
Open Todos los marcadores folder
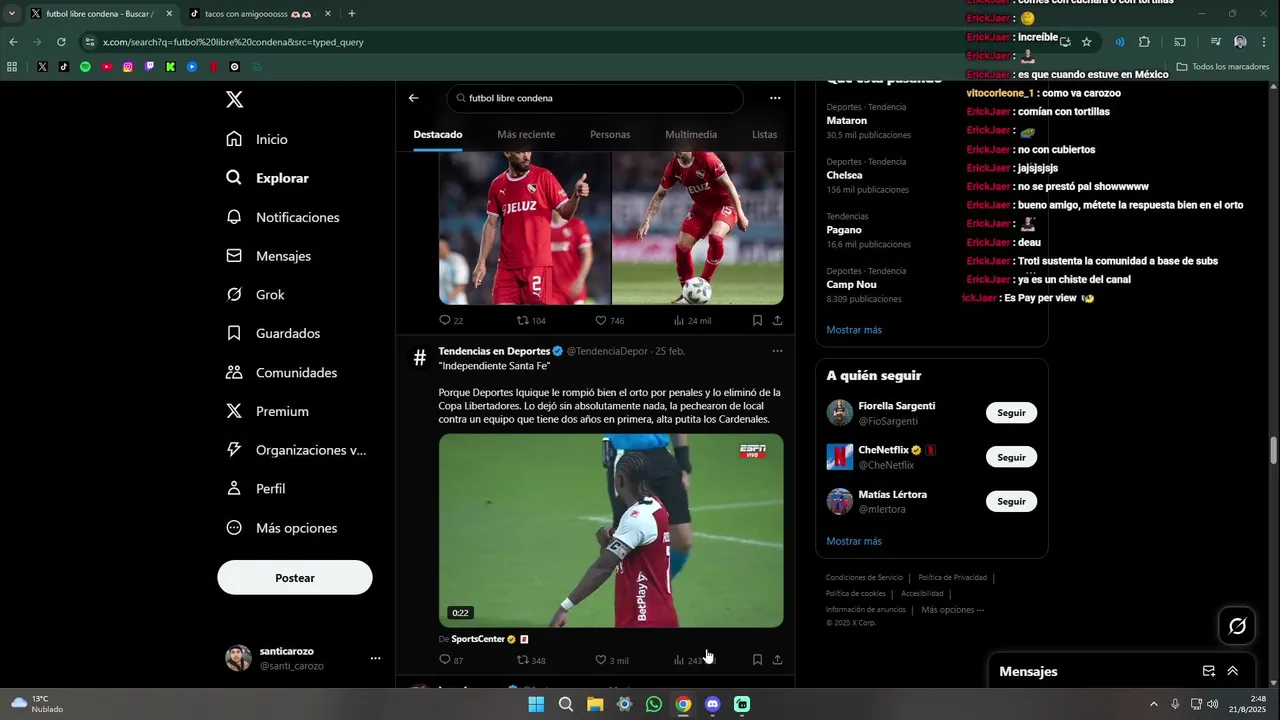(1223, 67)
